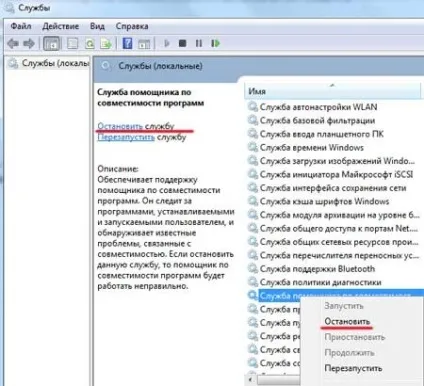The height and width of the screenshot is (386, 424).
Task: Click the horizontal scrollbar left arrow
Action: [x=250, y=380]
